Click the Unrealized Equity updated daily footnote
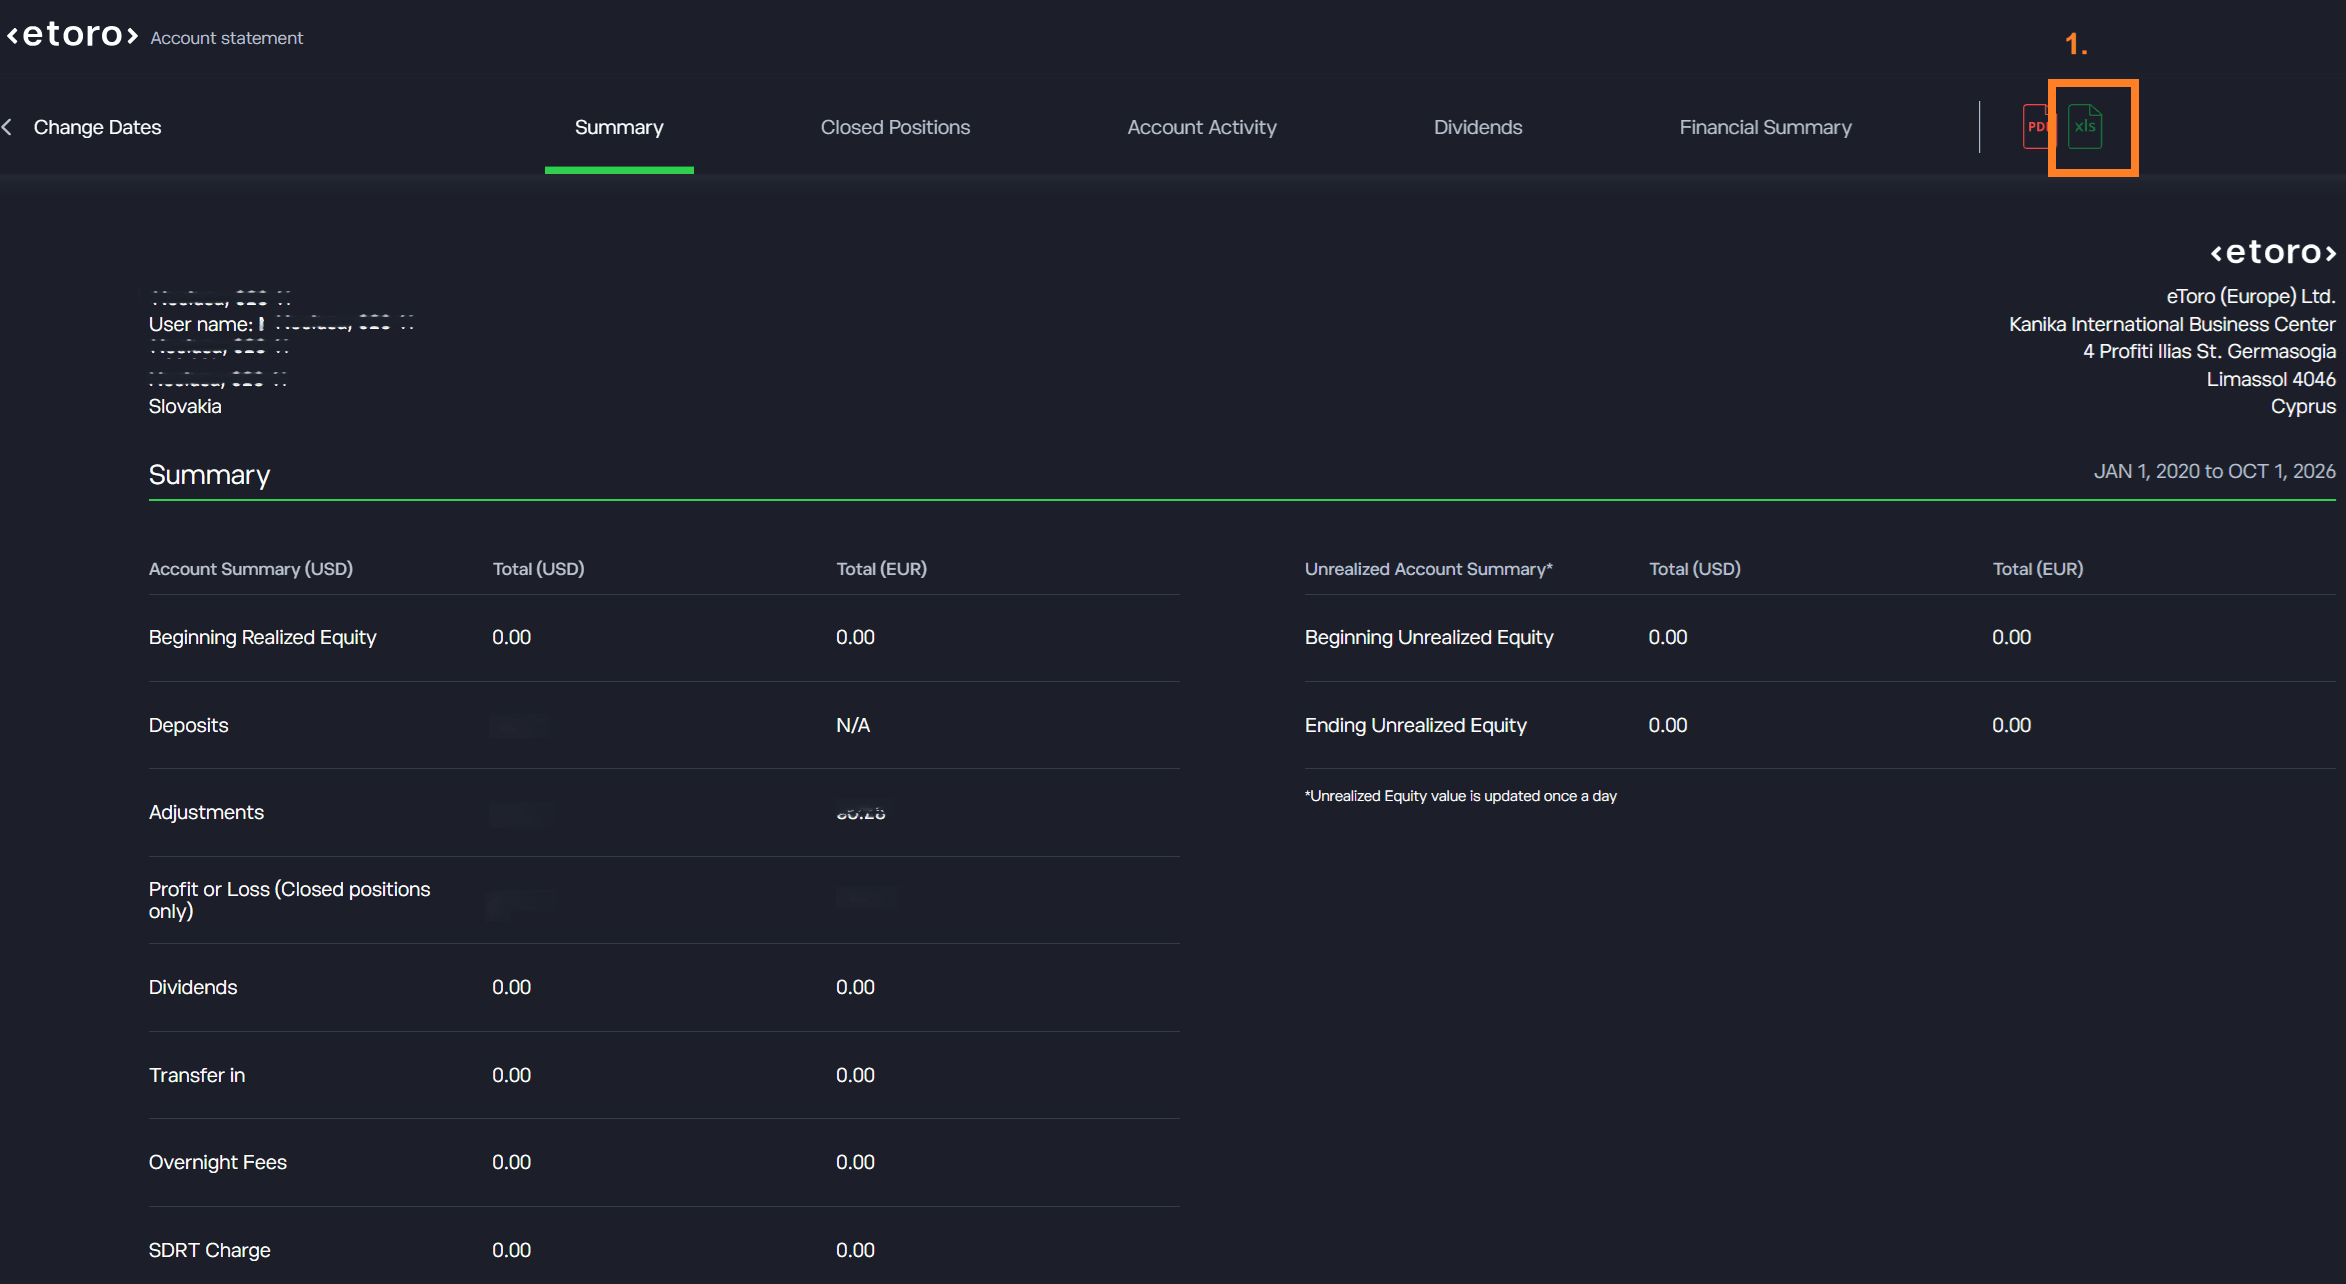Image resolution: width=2346 pixels, height=1284 pixels. click(1461, 796)
